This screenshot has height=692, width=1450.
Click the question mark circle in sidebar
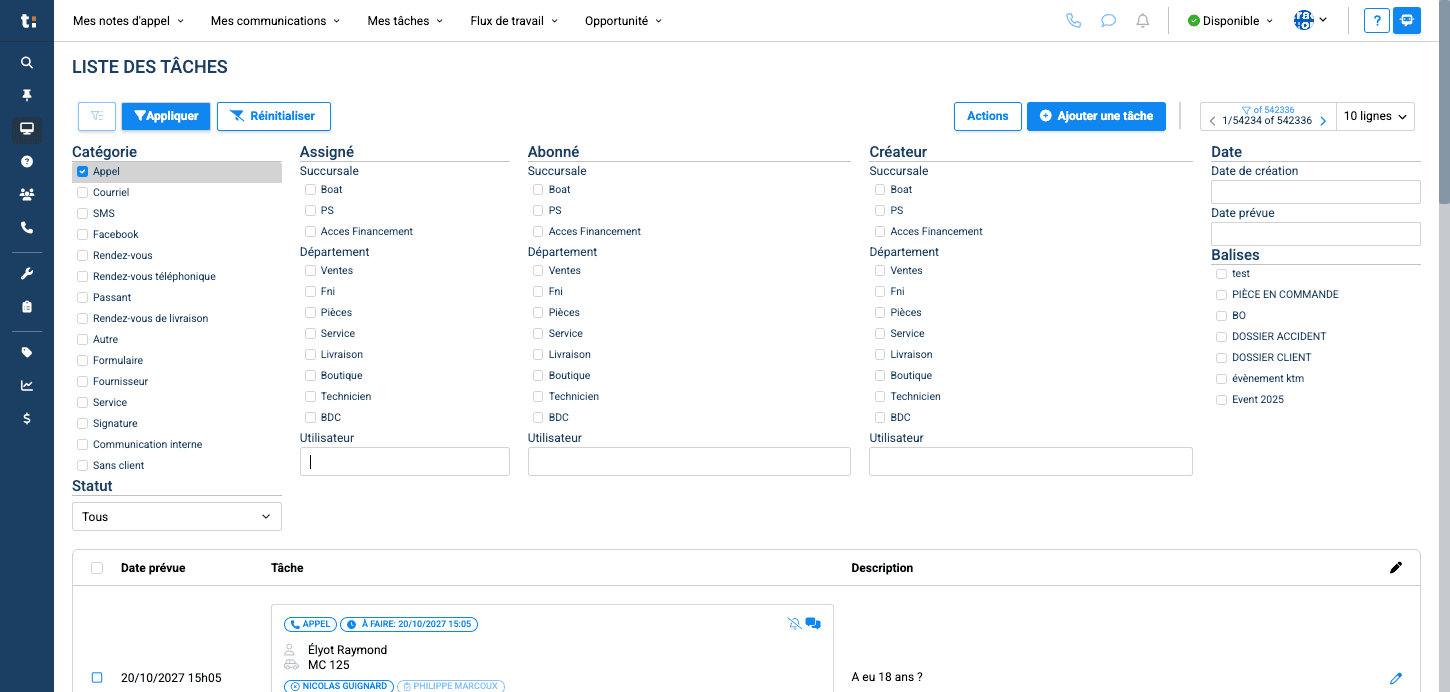coord(27,161)
